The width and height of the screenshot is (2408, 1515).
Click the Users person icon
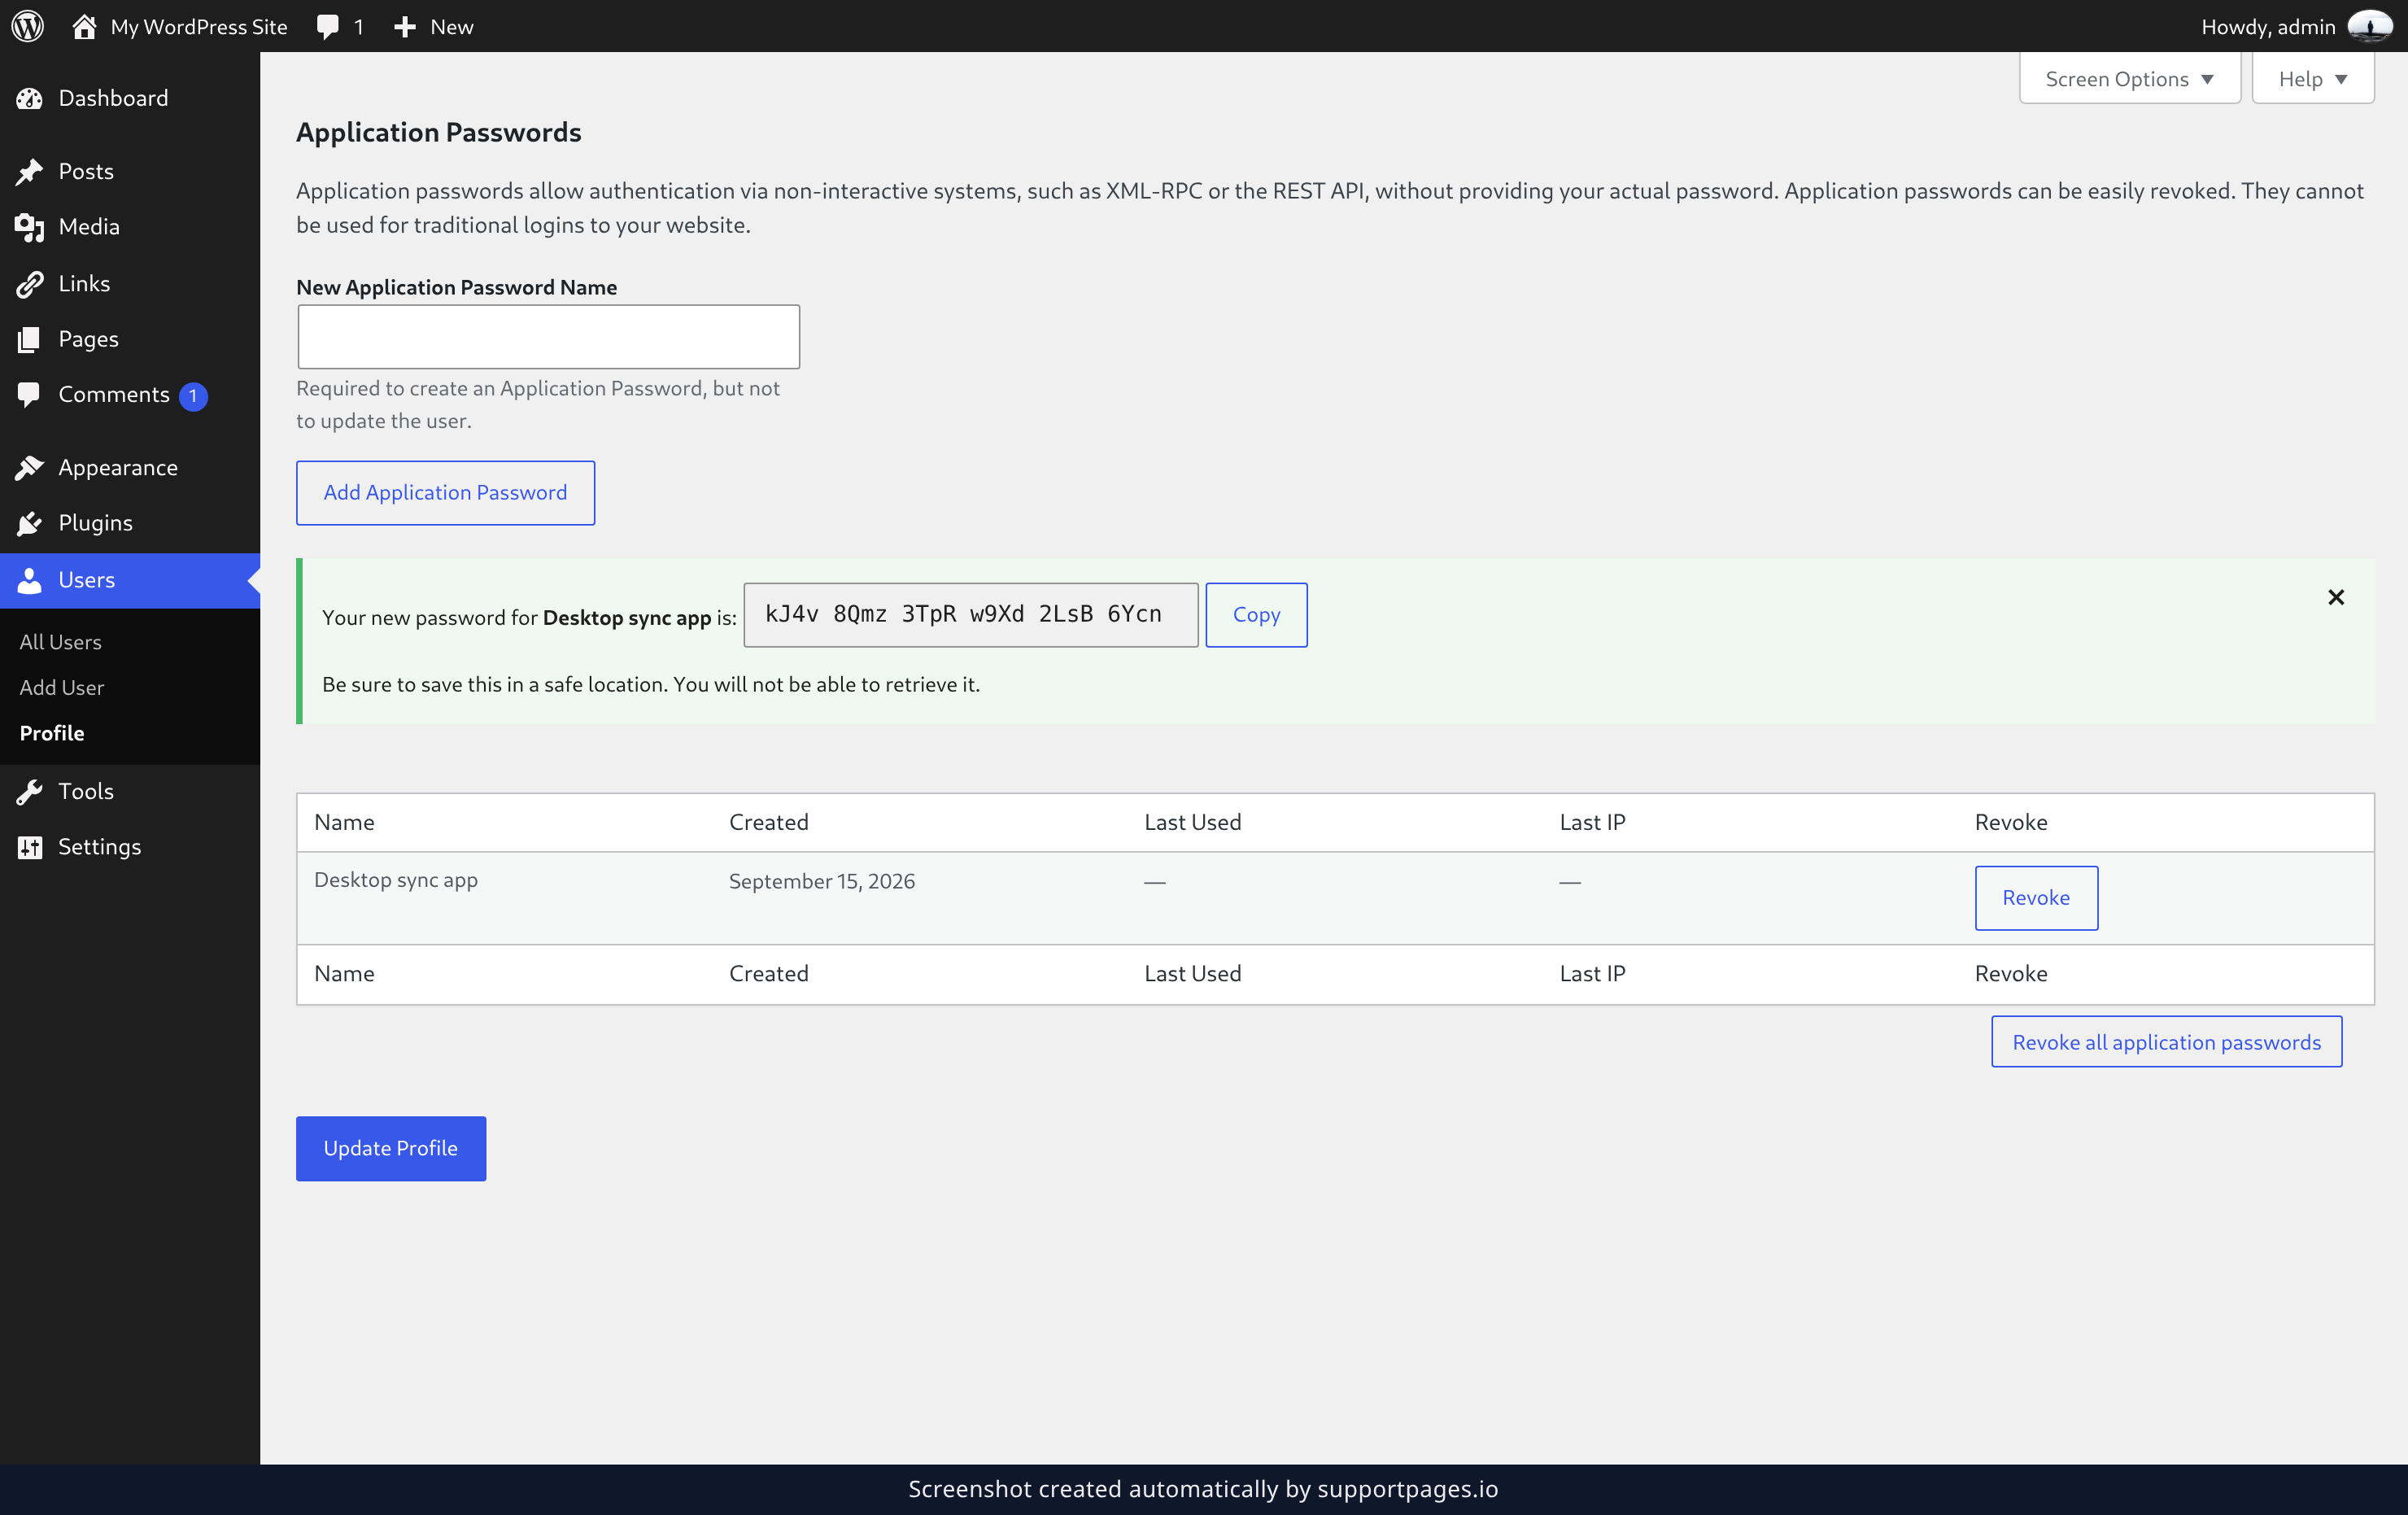(x=29, y=580)
